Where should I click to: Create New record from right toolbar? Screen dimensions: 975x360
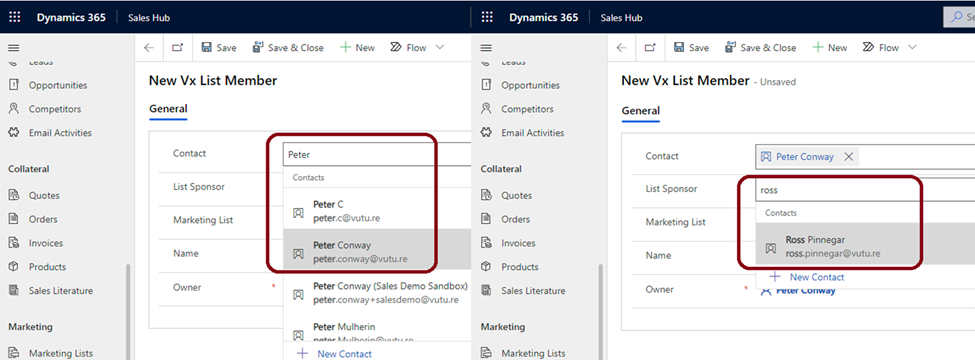[830, 47]
